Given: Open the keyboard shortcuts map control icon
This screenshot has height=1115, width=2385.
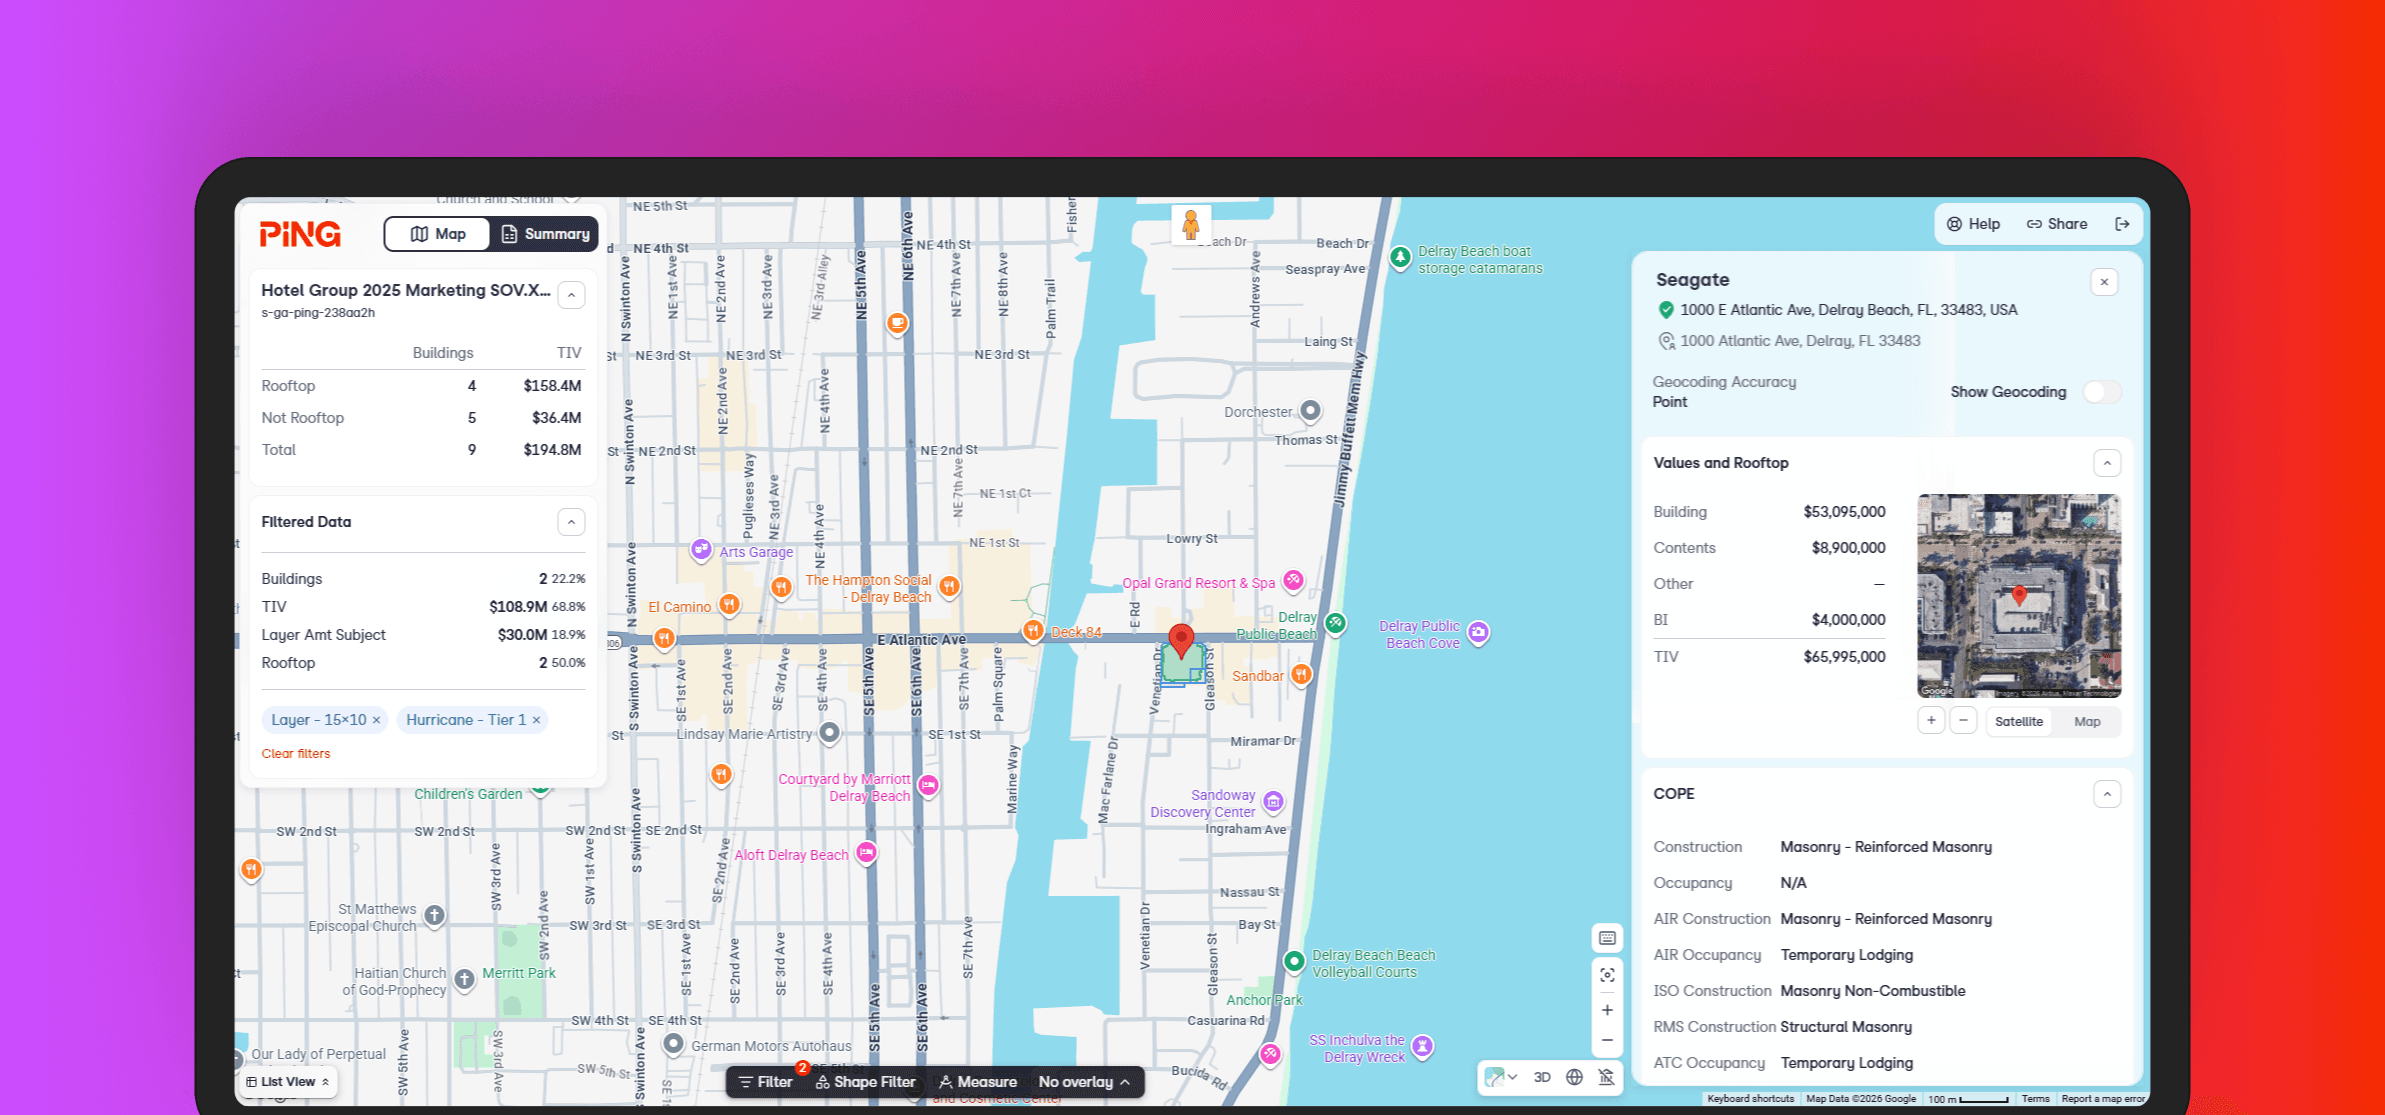Looking at the screenshot, I should (1607, 938).
